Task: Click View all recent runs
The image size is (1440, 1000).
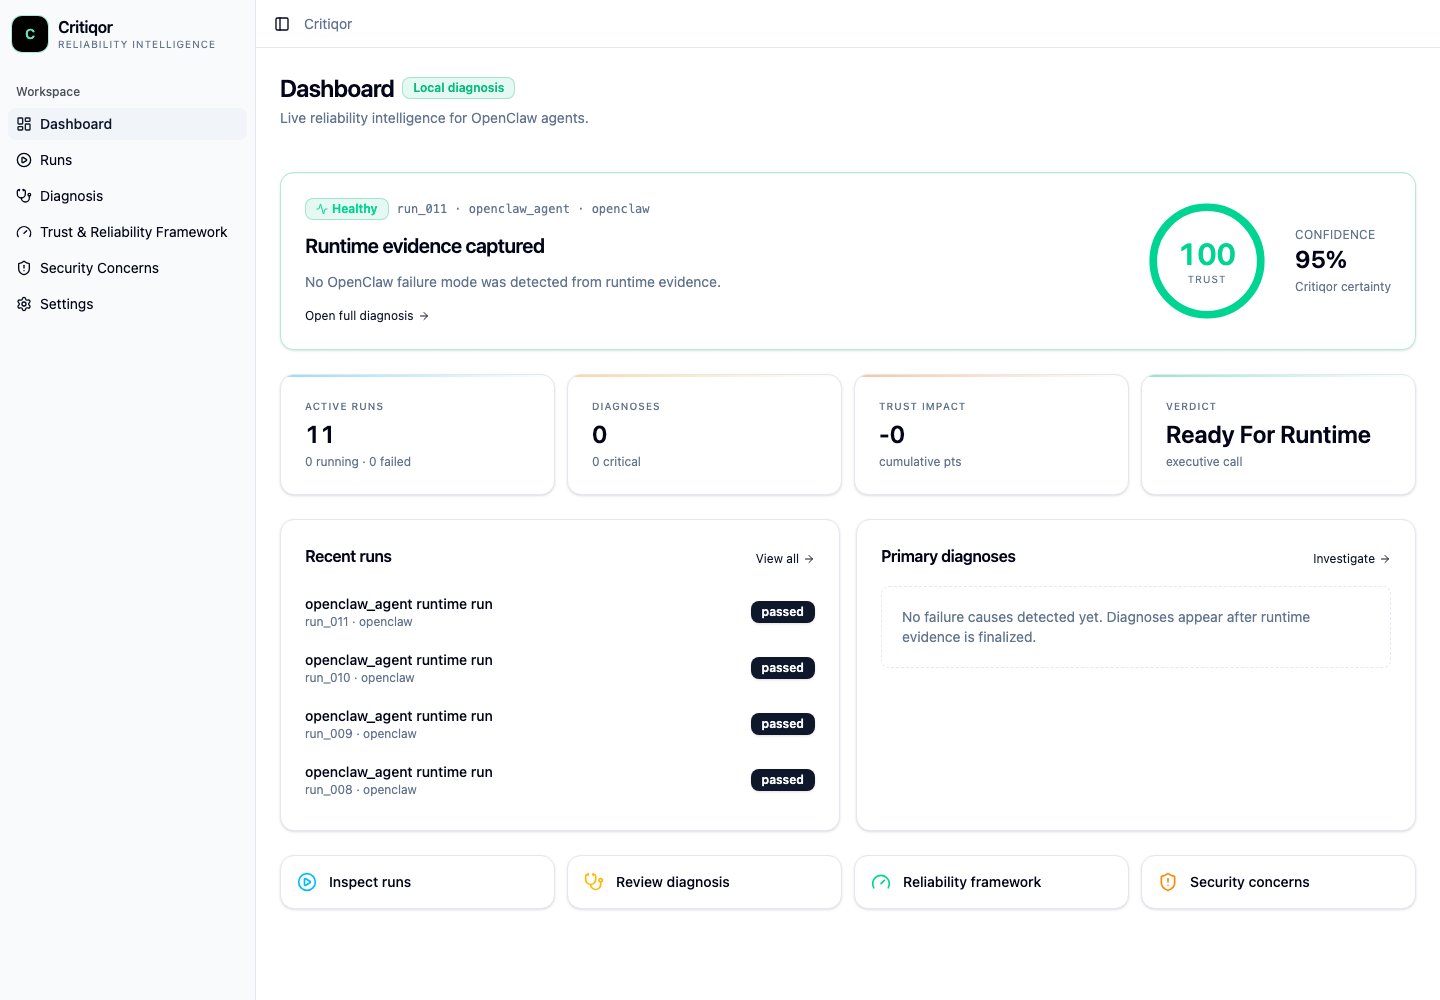Action: click(x=785, y=559)
